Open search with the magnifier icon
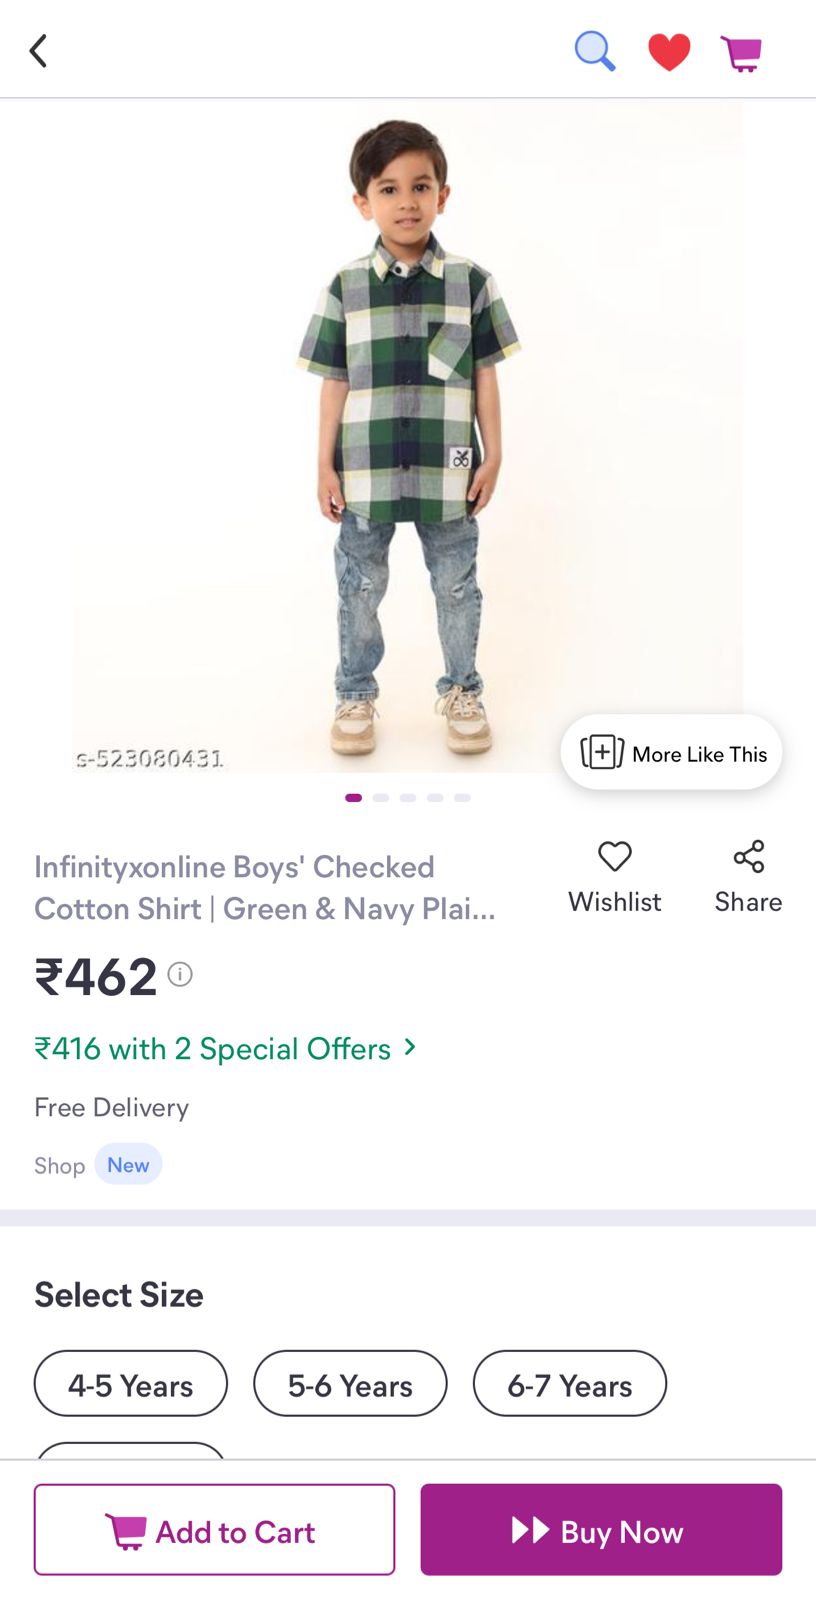 point(594,51)
